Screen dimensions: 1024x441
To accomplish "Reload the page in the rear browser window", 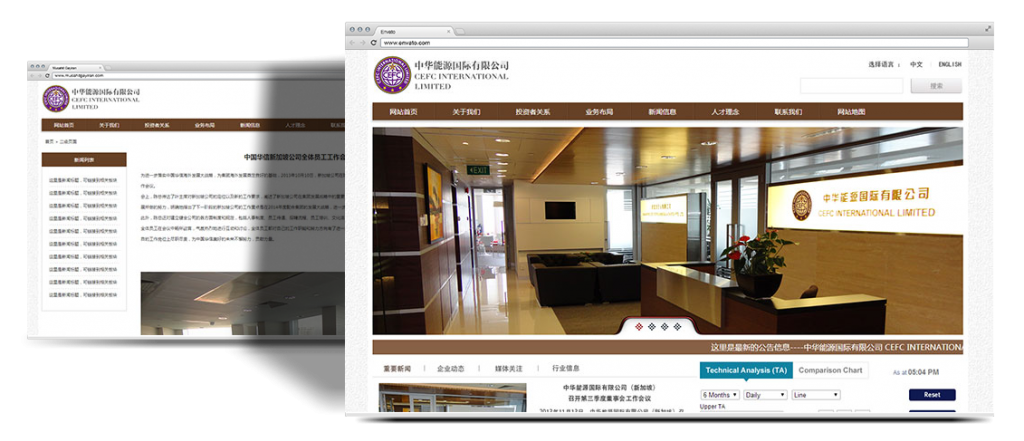I will (x=48, y=76).
